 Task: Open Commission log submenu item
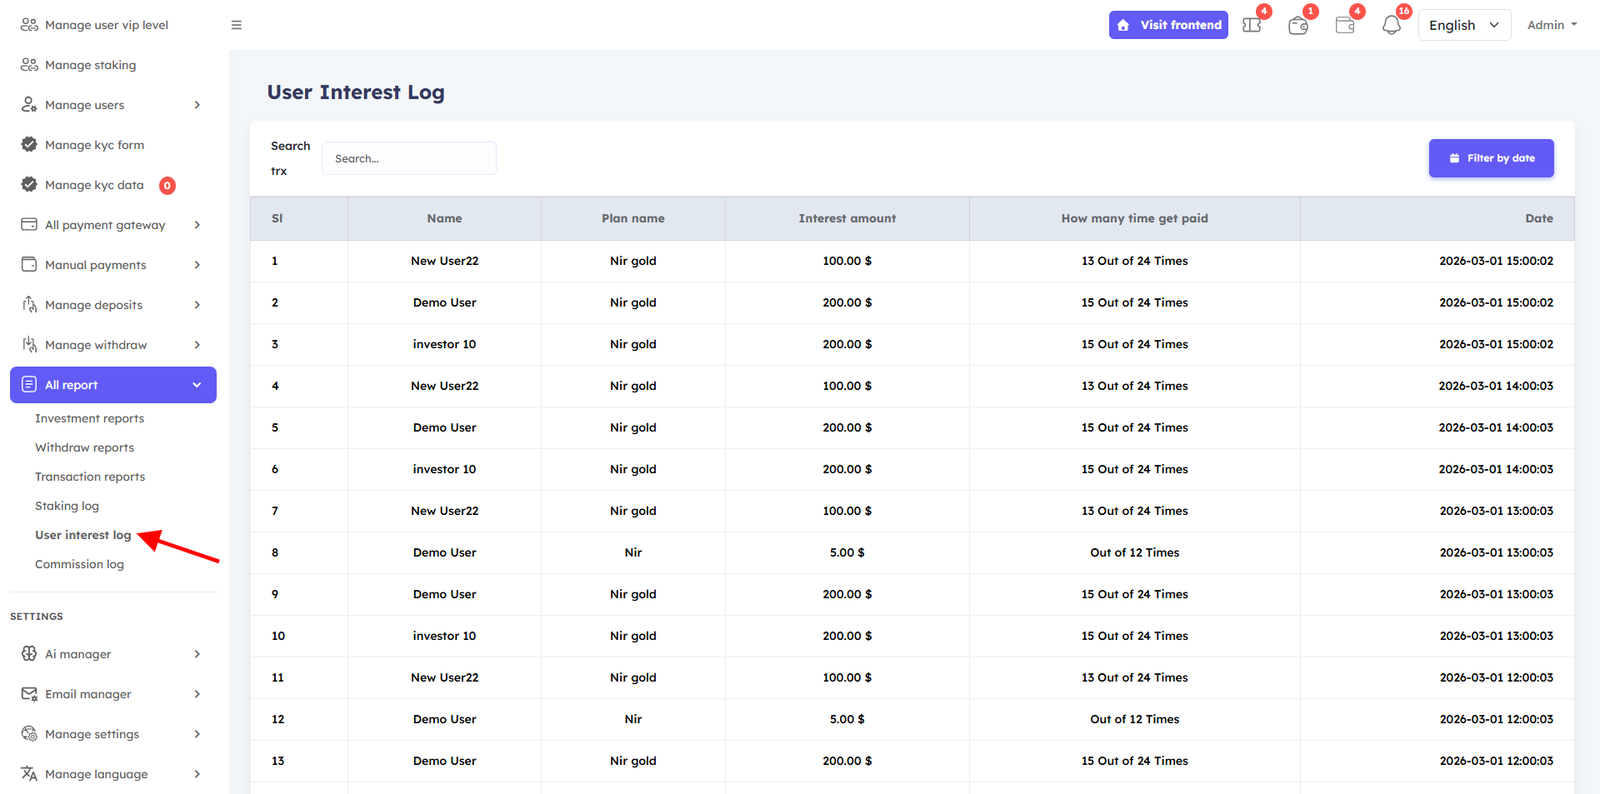tap(79, 564)
